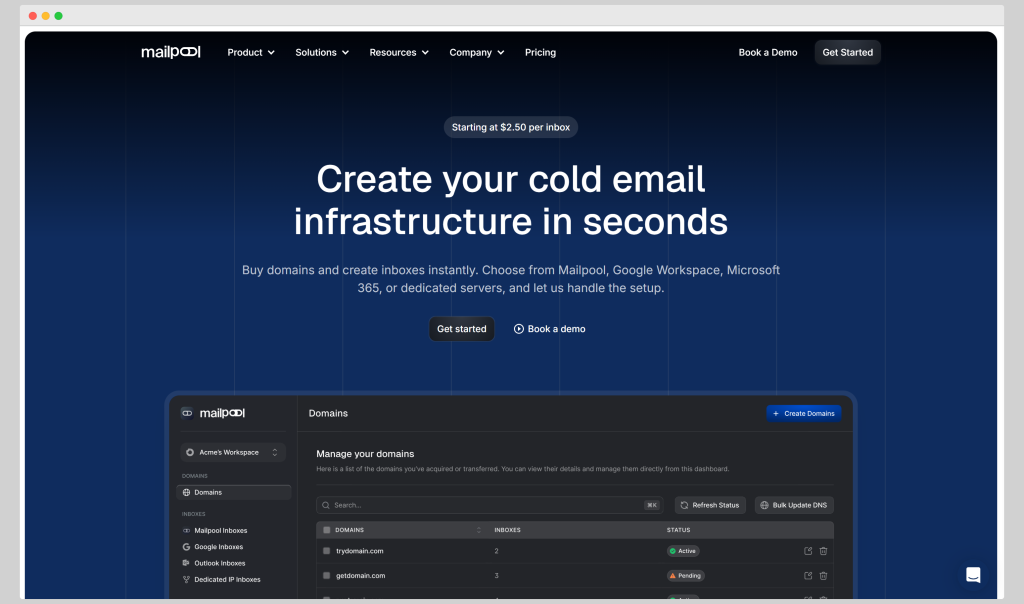Click the Manage your domains heading
Viewport: 1024px width, 604px height.
pos(365,454)
